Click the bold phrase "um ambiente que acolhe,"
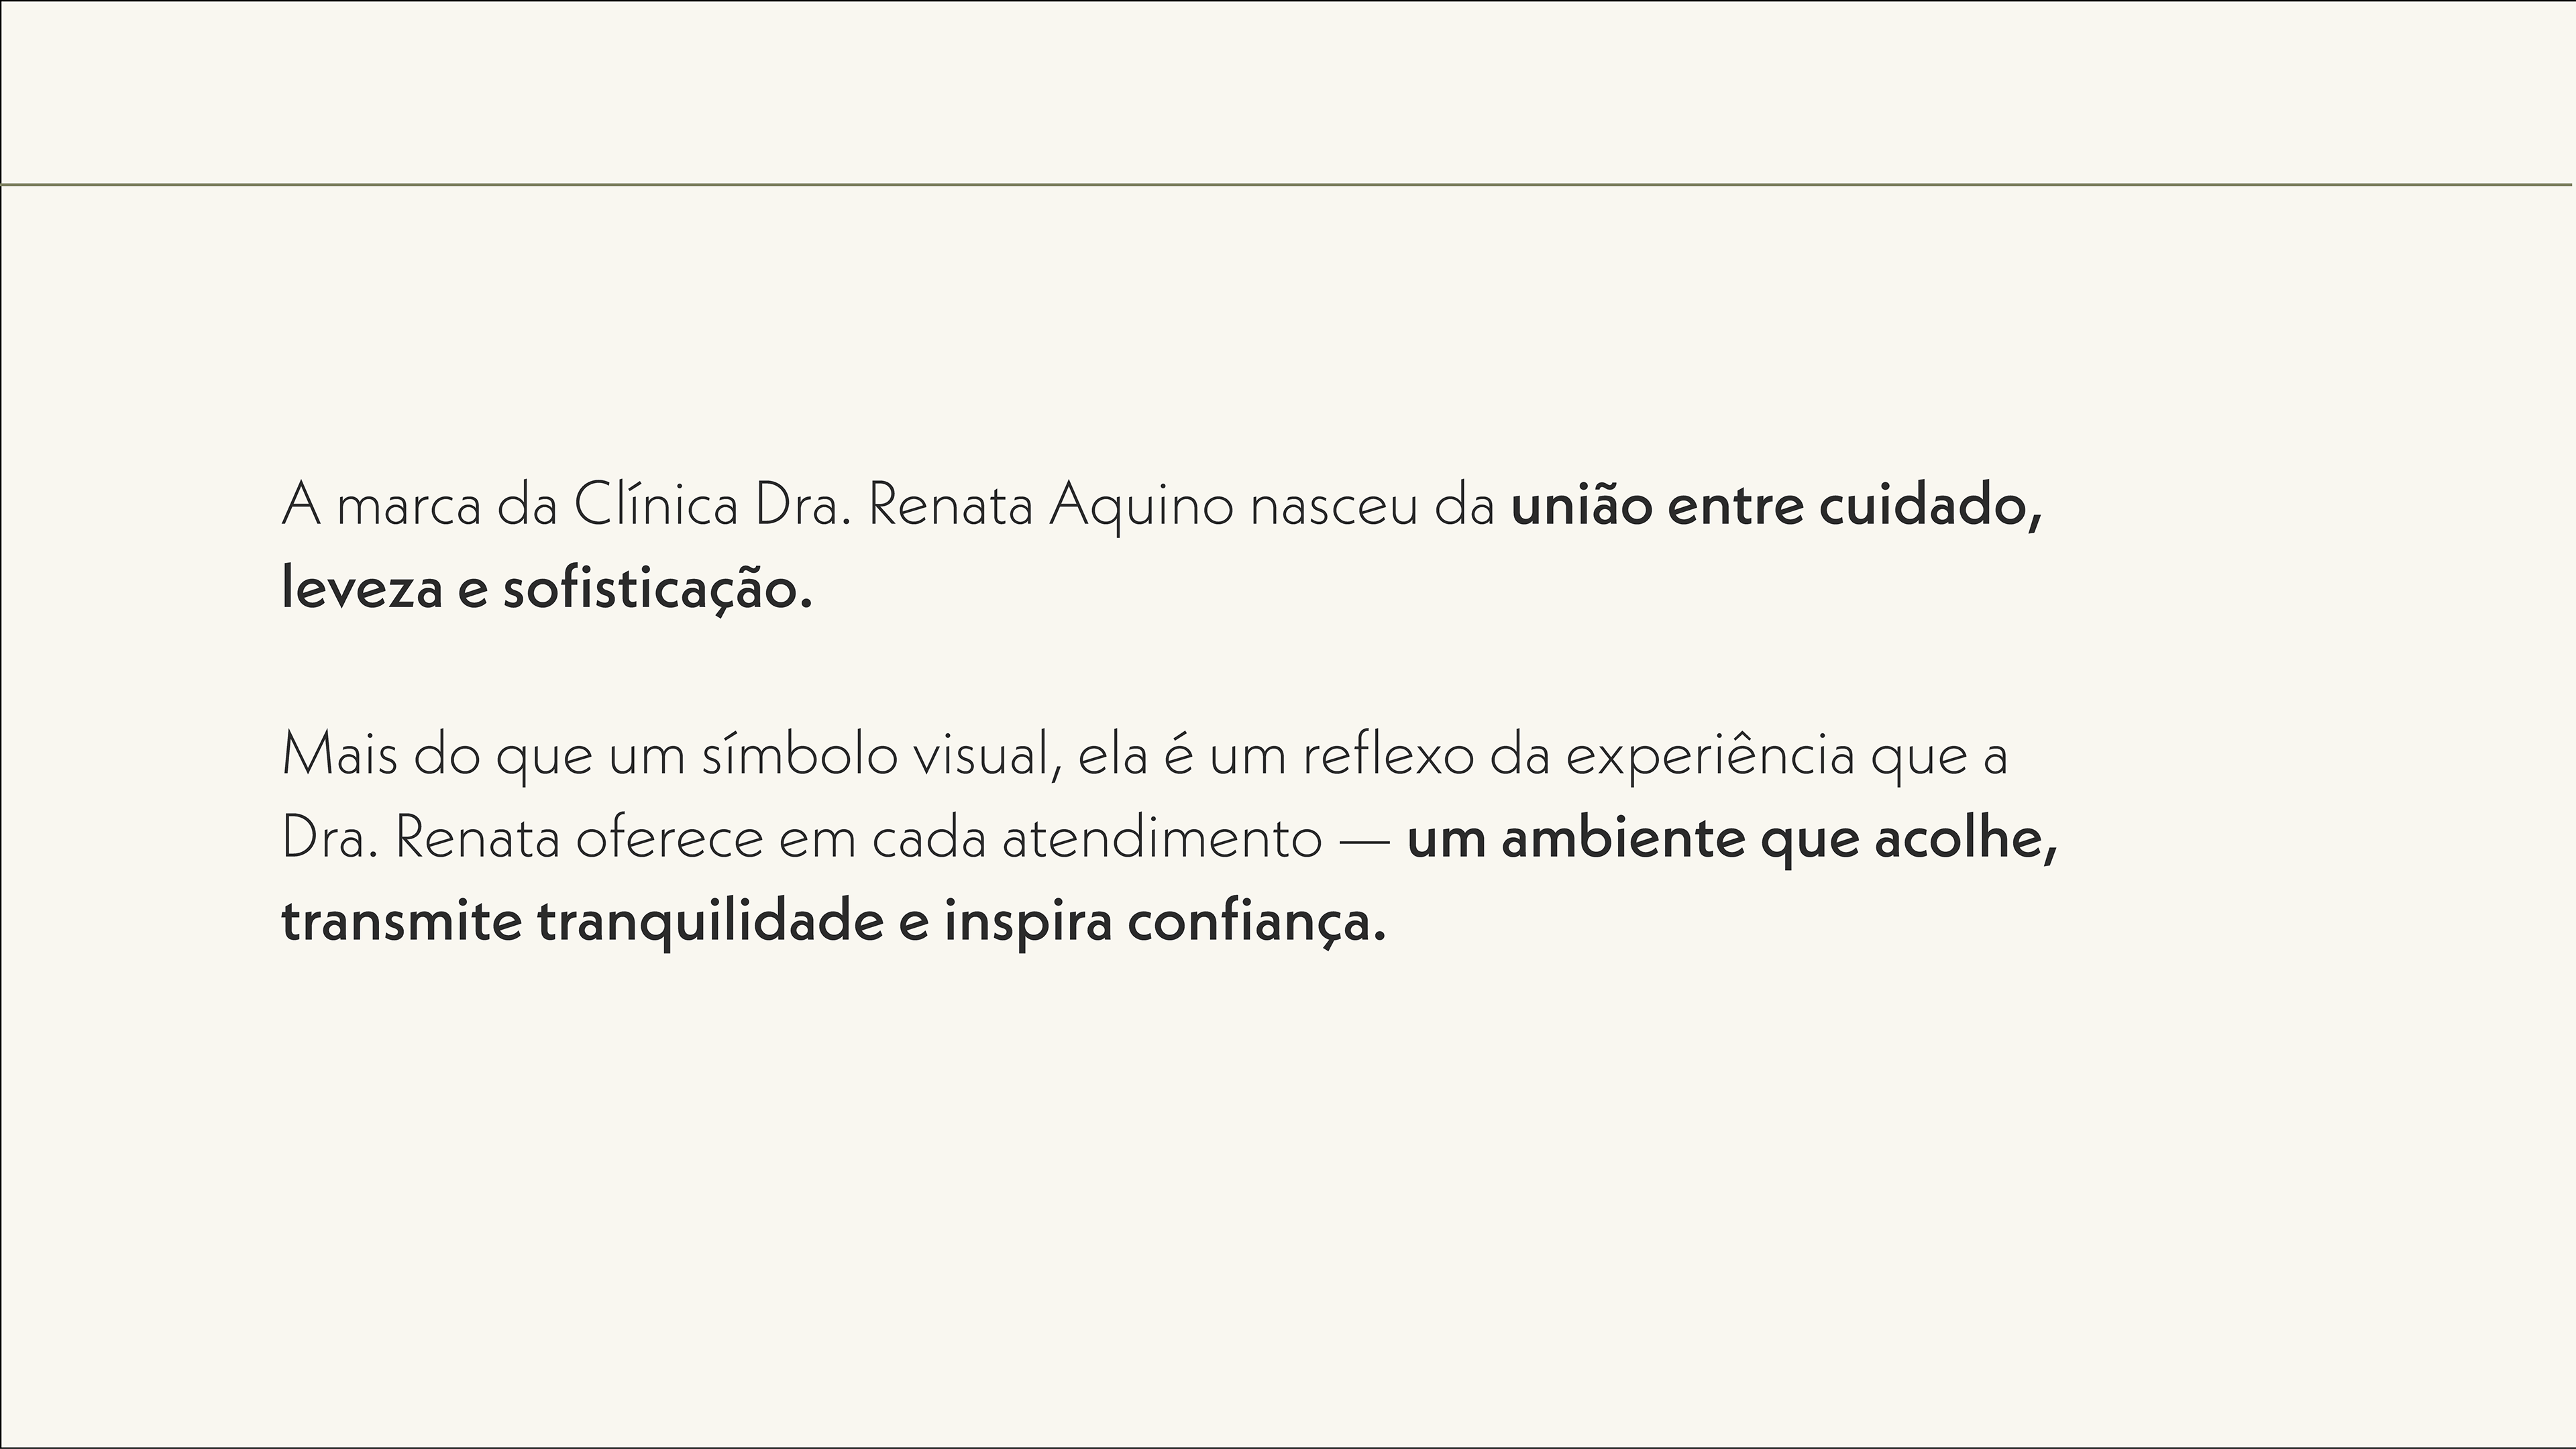 (x=1732, y=839)
